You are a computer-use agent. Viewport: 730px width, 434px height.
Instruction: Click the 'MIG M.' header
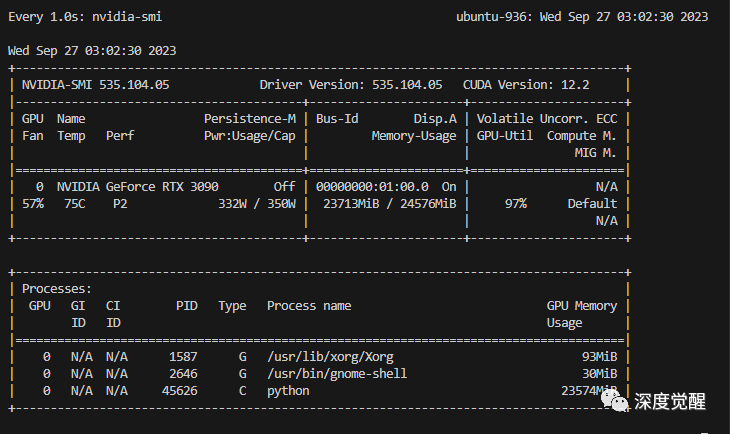click(x=595, y=153)
